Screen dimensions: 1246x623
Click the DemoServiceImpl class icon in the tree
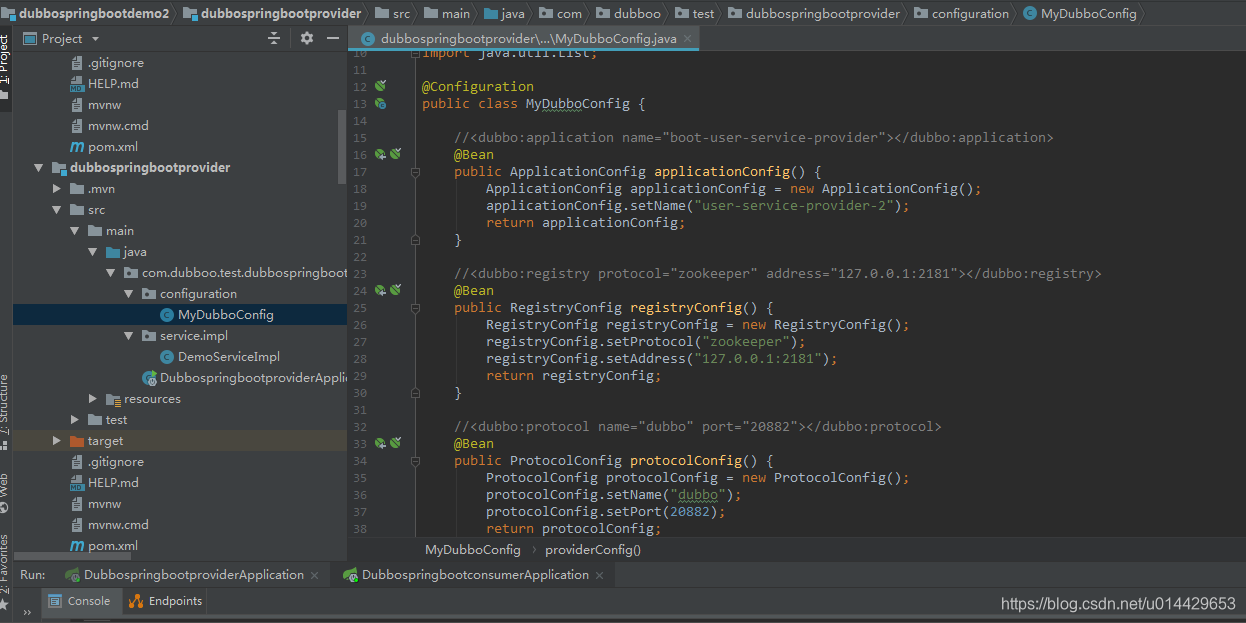tap(167, 357)
